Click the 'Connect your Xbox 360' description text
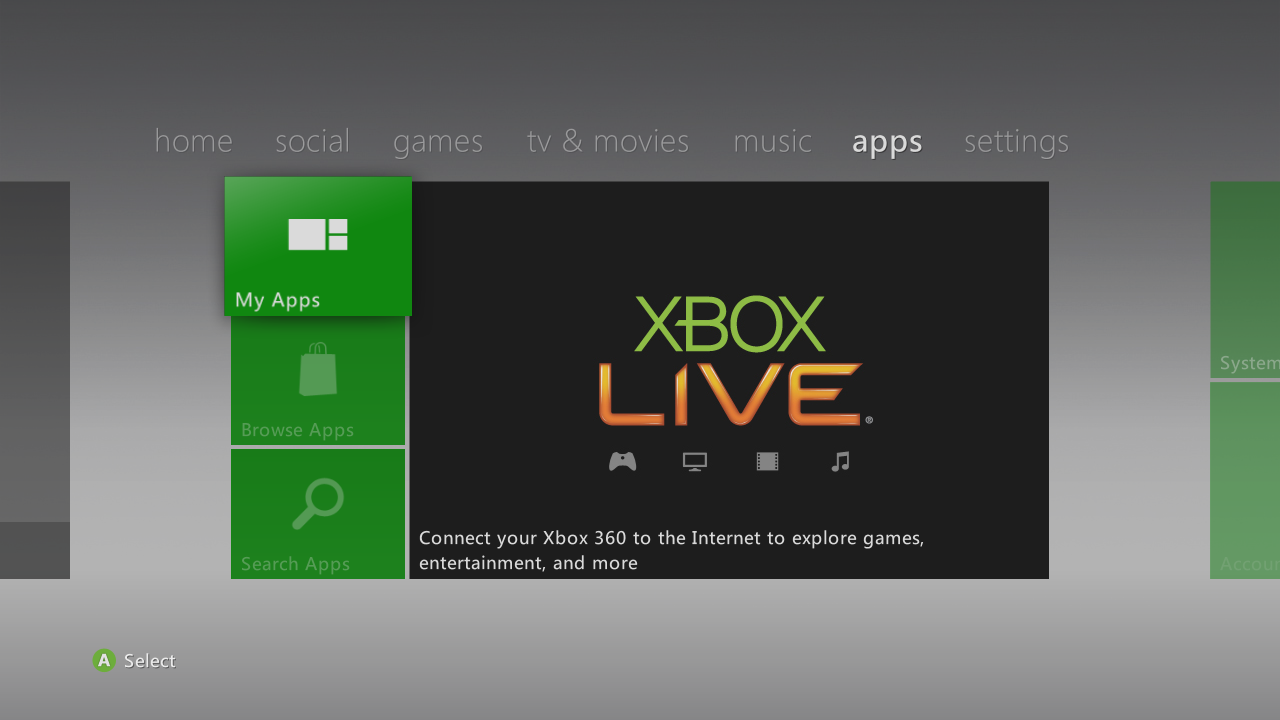Screen dimensions: 1280x720 pos(671,550)
